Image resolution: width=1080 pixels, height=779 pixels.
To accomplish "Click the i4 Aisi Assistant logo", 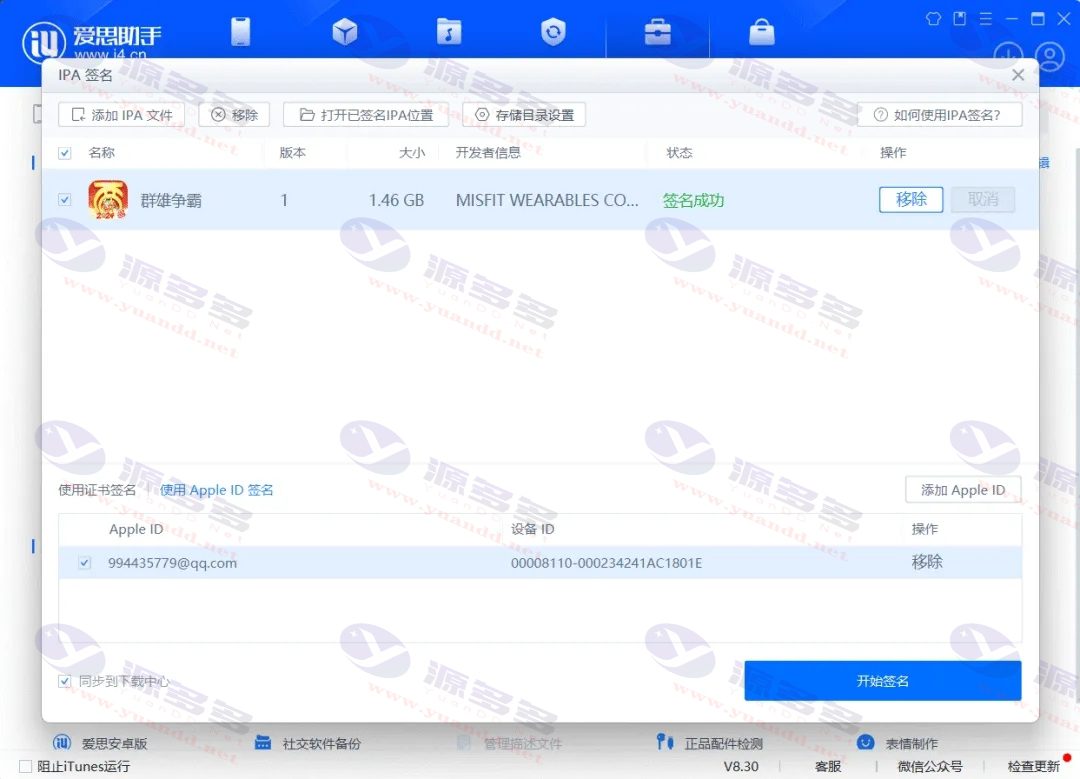I will click(x=92, y=41).
